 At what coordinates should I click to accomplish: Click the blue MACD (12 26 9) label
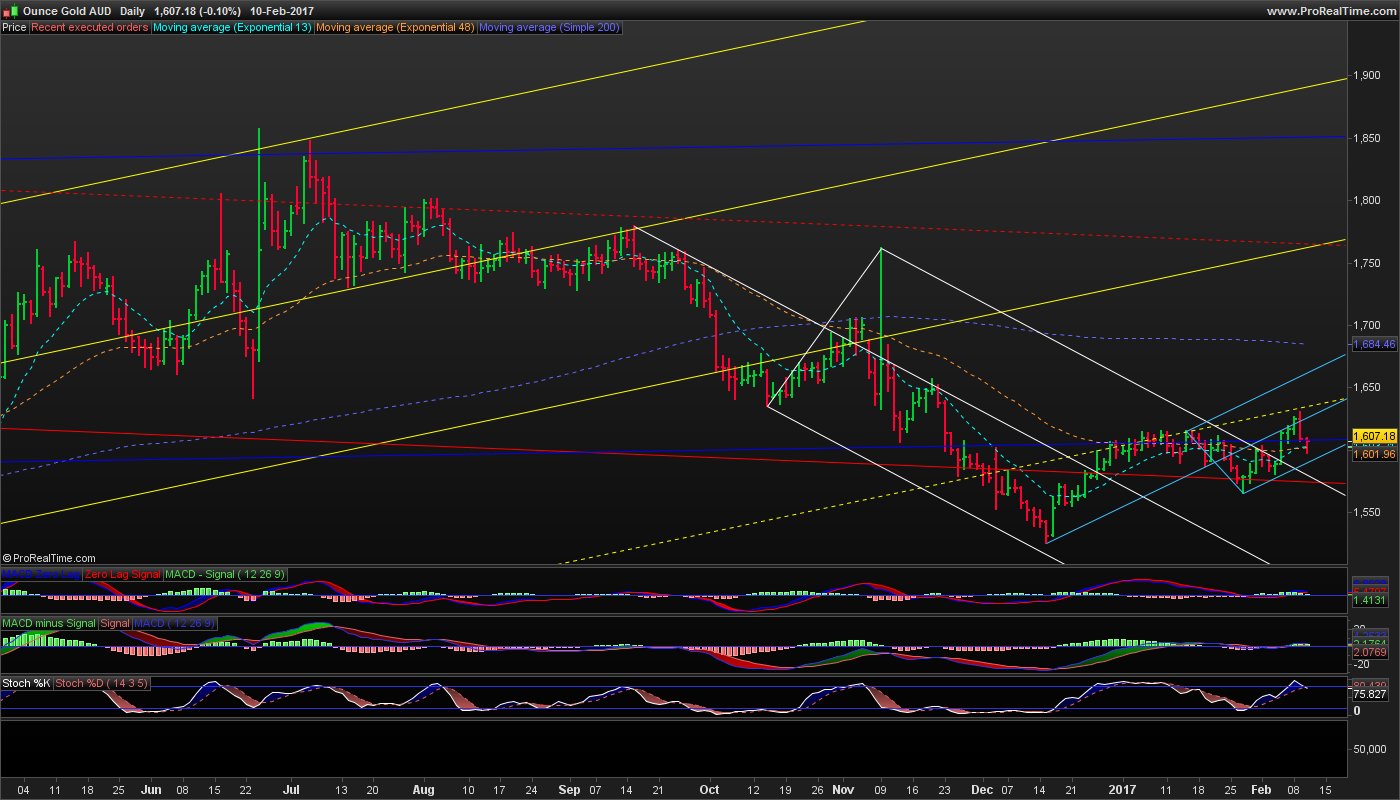click(x=174, y=623)
